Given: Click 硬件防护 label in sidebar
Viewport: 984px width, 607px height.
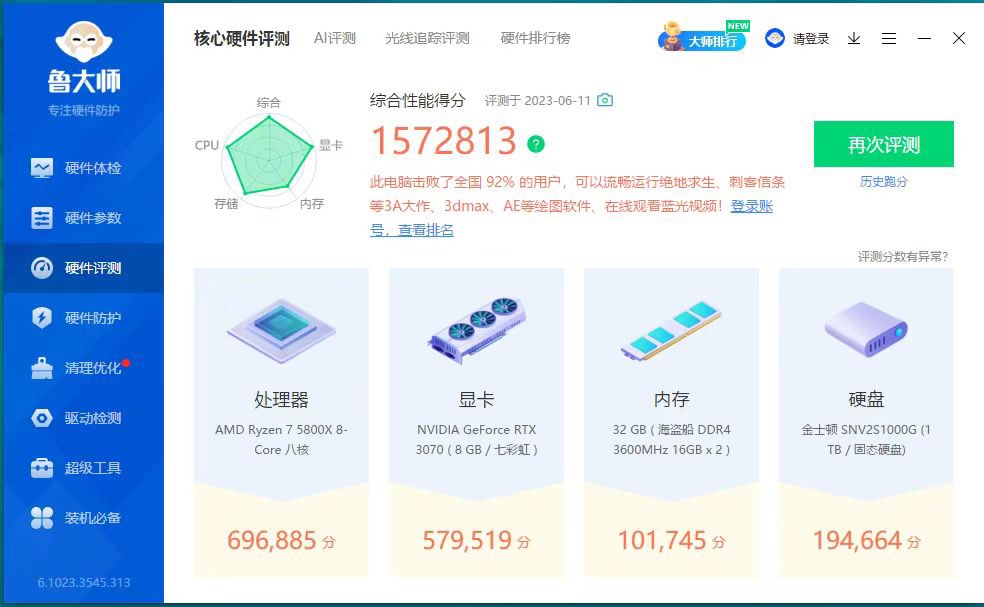Looking at the screenshot, I should point(93,318).
